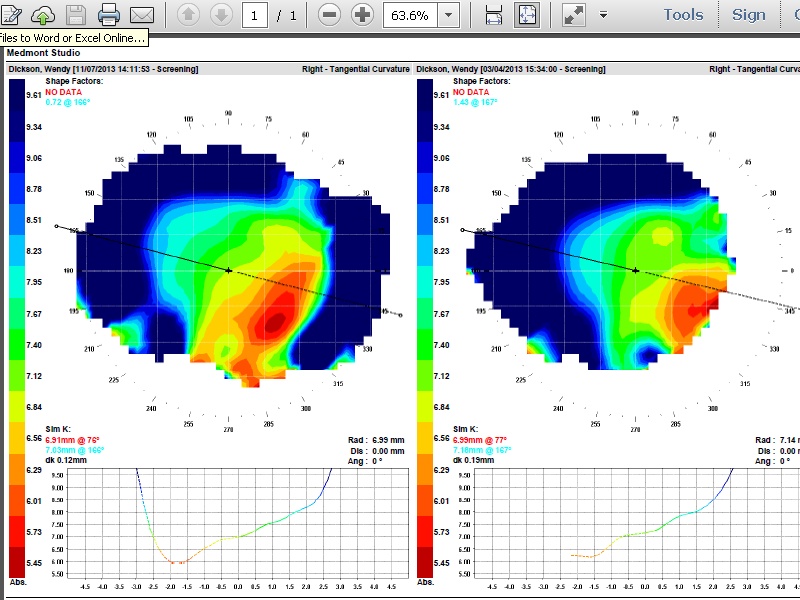
Task: Click the email envelope icon
Action: 142,15
